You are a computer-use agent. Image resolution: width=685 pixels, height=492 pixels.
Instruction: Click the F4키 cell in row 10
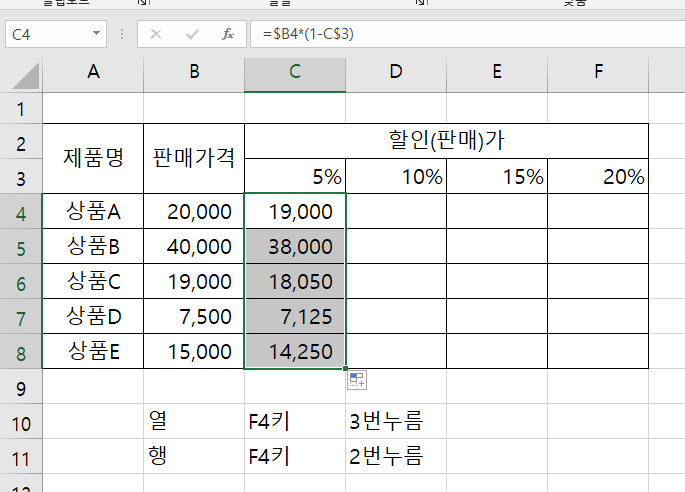[x=295, y=421]
